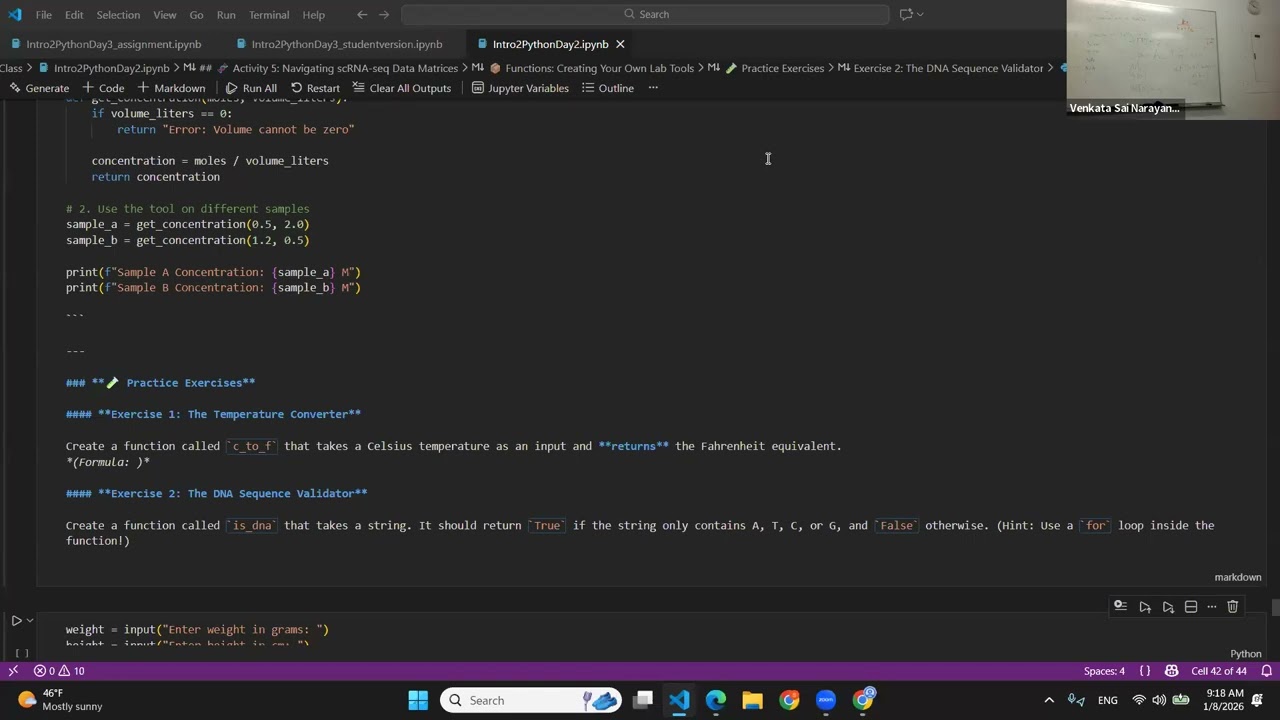The width and height of the screenshot is (1280, 720).
Task: Run All notebook cells
Action: tap(251, 88)
